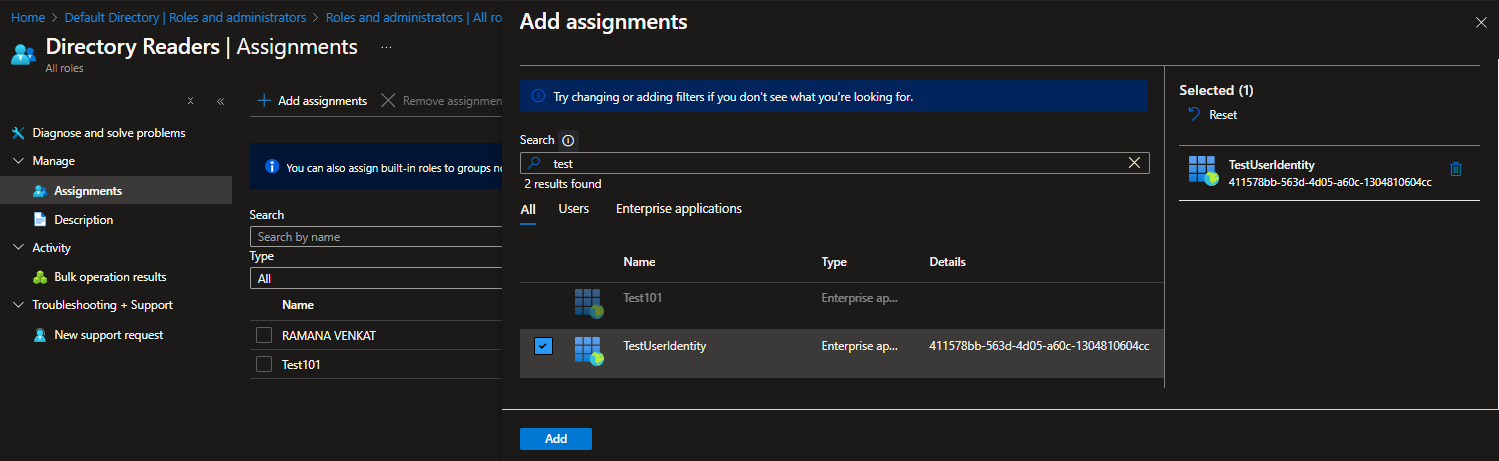Click the info icon beside the Search label
The height and width of the screenshot is (461, 1499).
coord(568,141)
